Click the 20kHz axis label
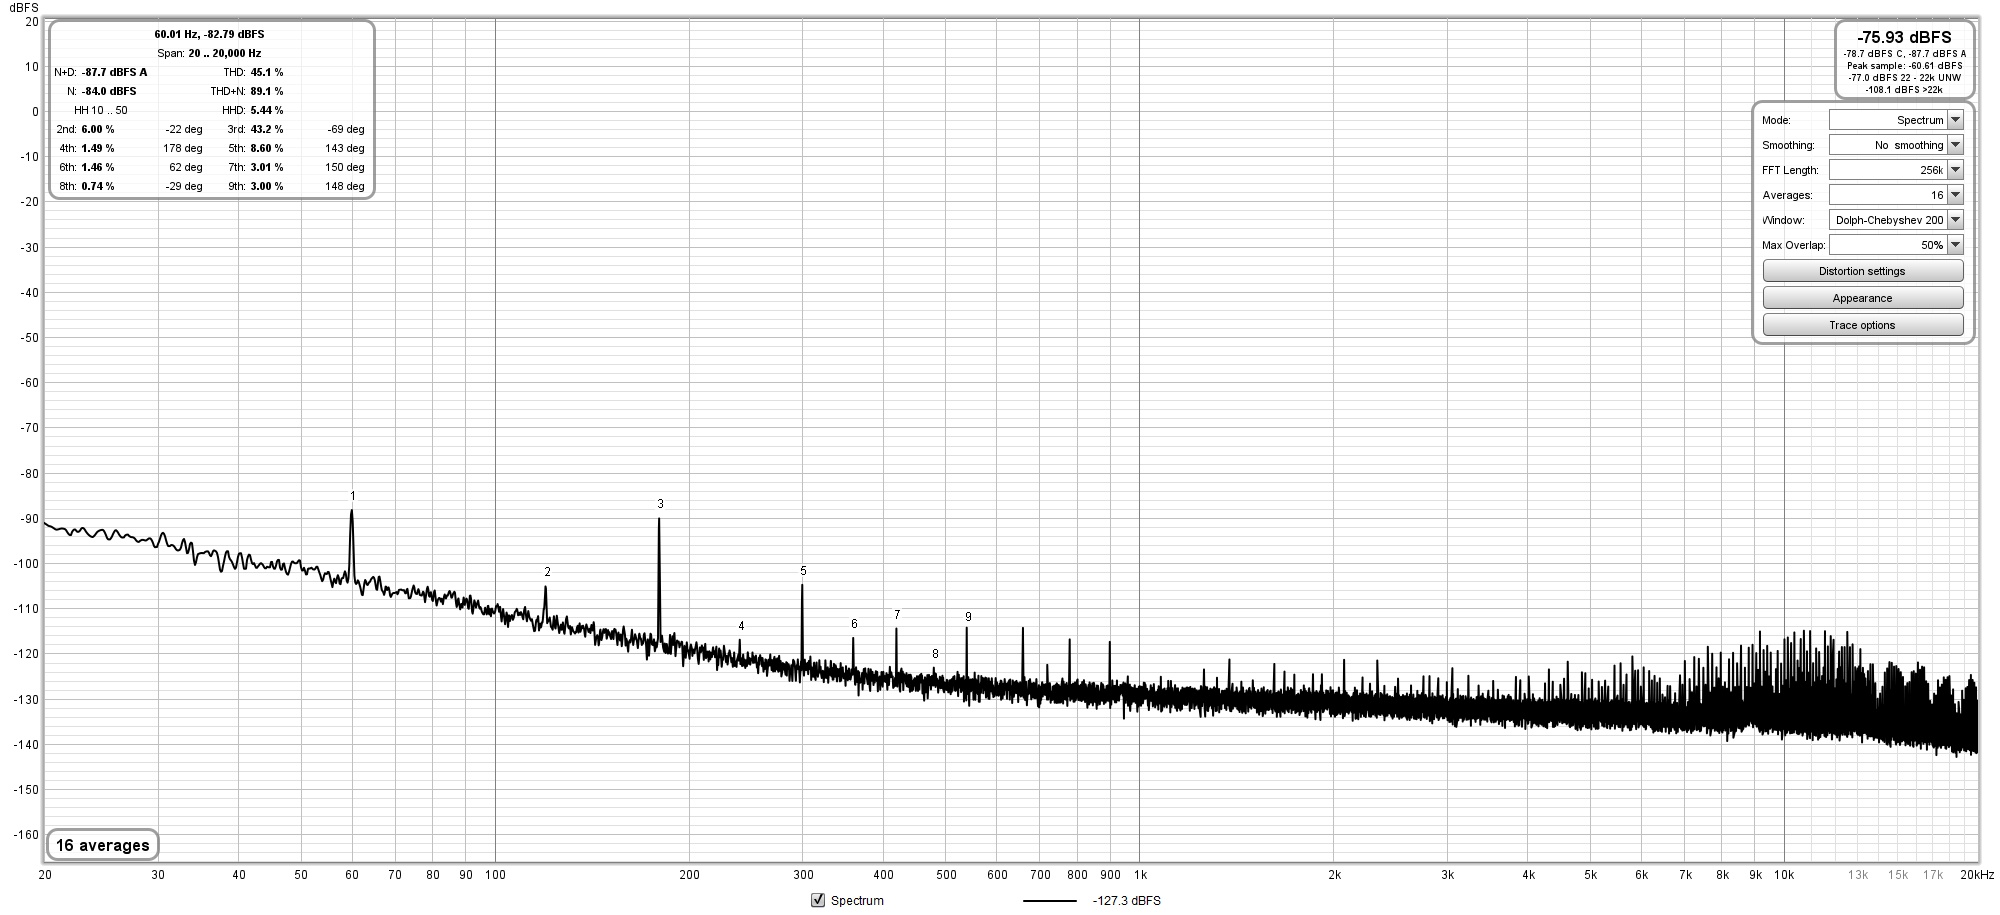 (x=1977, y=875)
